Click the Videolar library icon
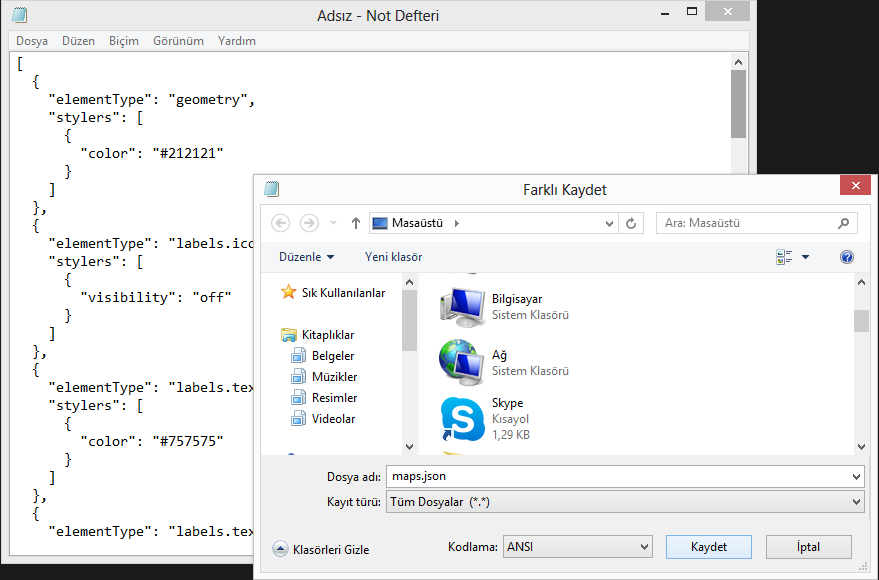 [x=298, y=419]
